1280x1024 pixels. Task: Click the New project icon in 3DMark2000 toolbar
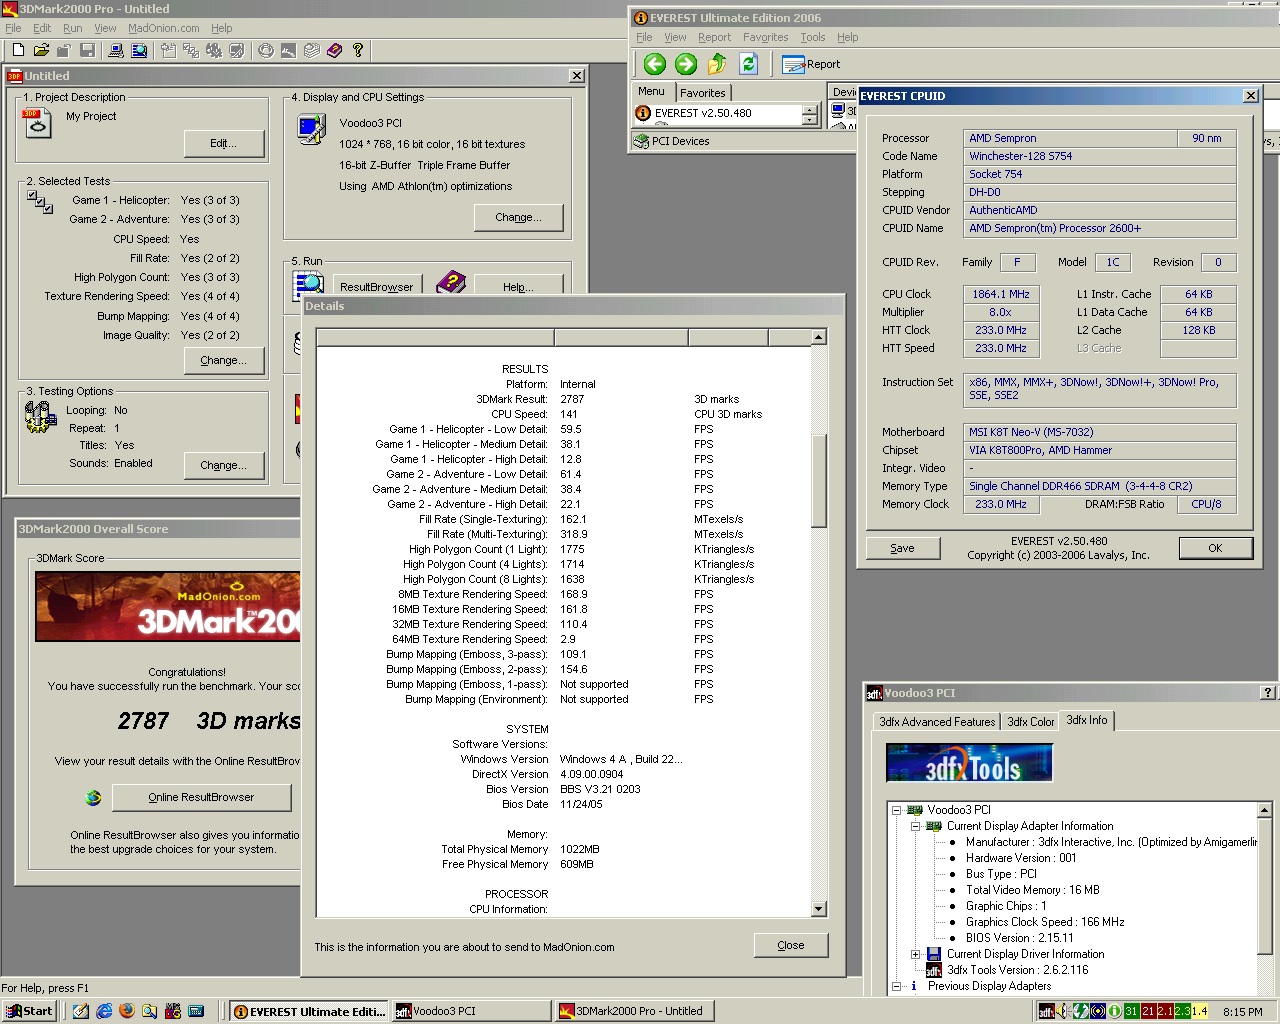coord(18,50)
